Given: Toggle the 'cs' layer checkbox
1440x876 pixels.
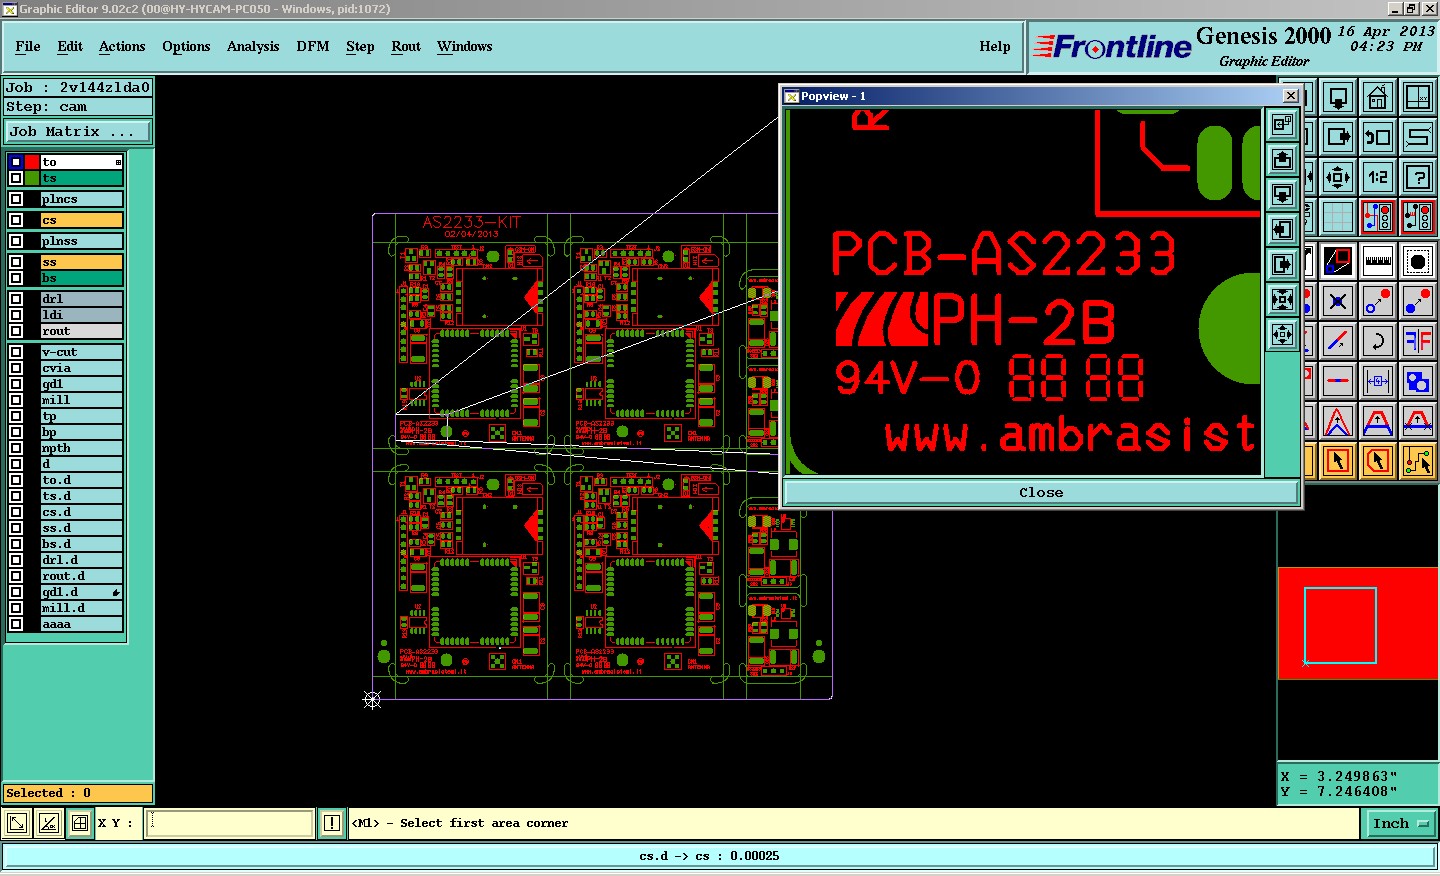Looking at the screenshot, I should tap(16, 220).
